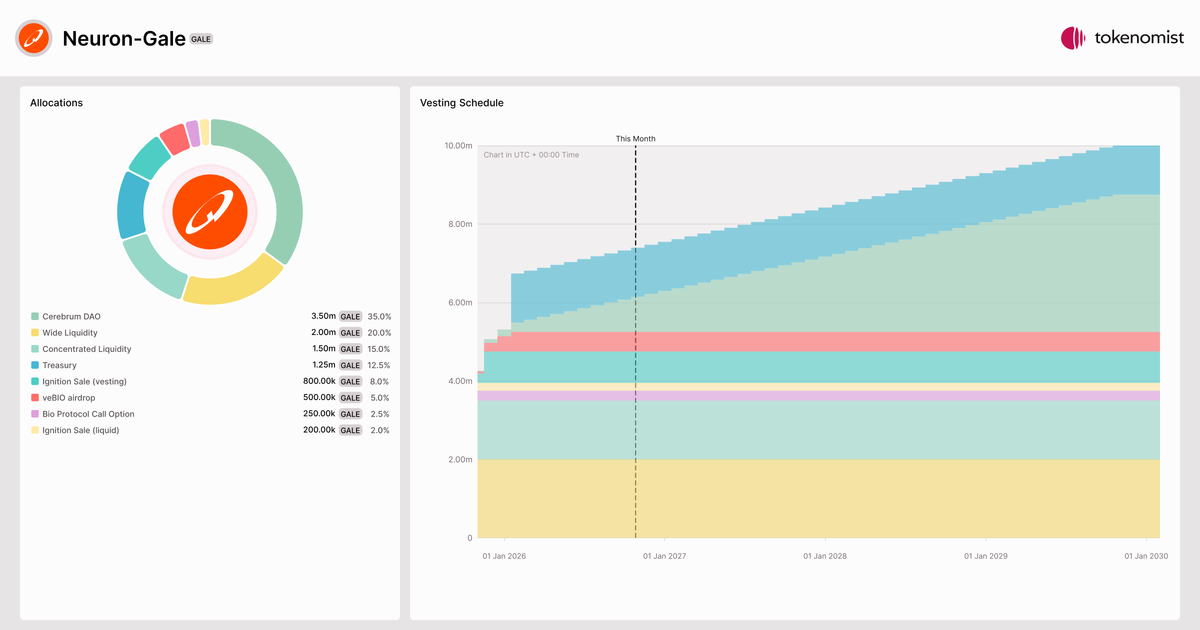Click the This Month label above chart
This screenshot has height=630, width=1200.
coord(636,139)
